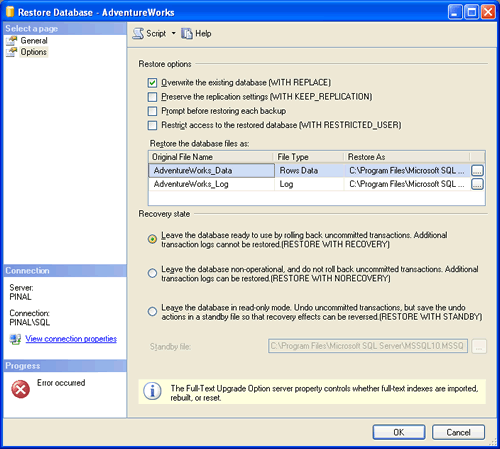Click the Log file type cell
Viewport: 500px width, 449px height.
(309, 184)
